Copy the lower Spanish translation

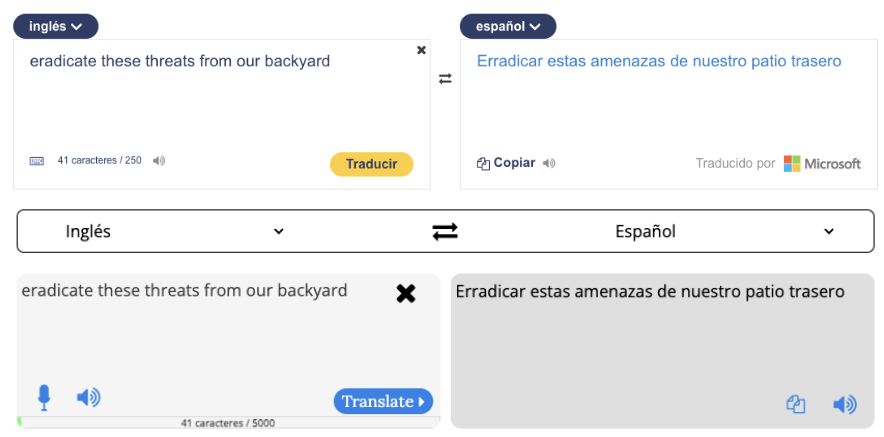pos(796,404)
